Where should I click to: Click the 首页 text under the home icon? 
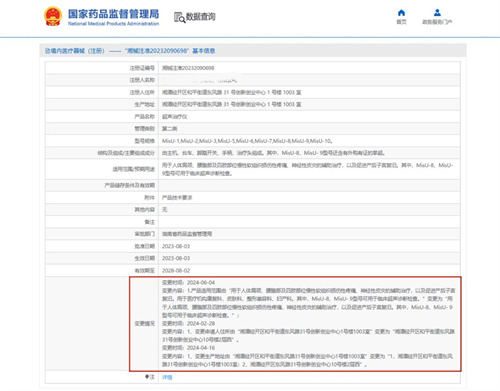pyautogui.click(x=401, y=22)
